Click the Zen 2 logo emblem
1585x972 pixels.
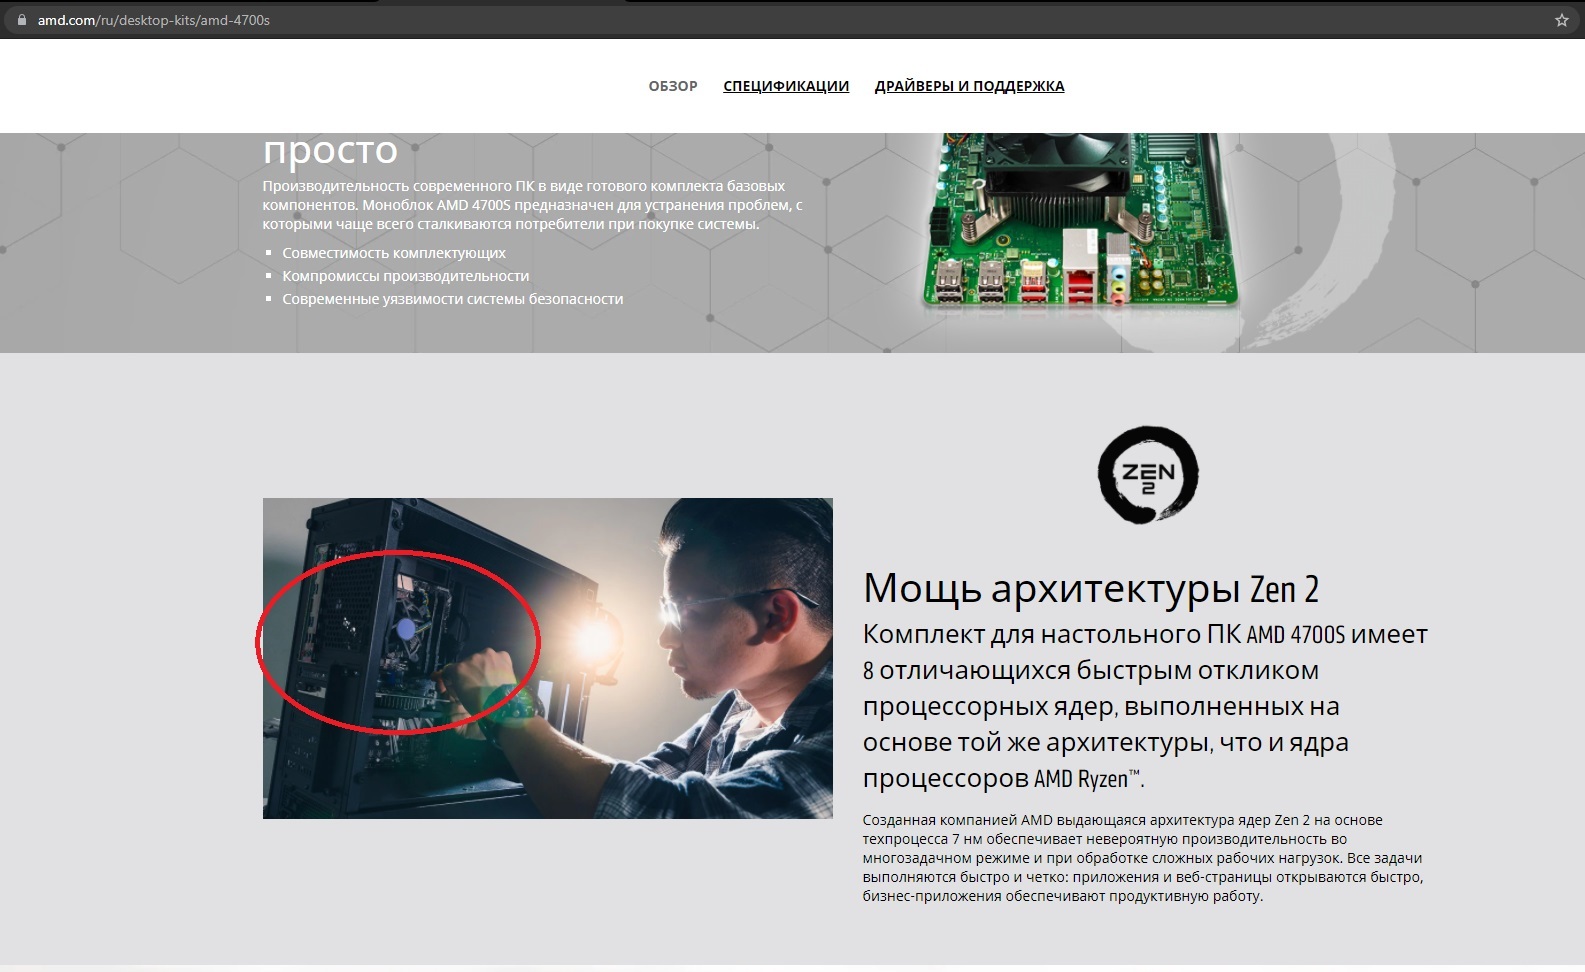1148,474
